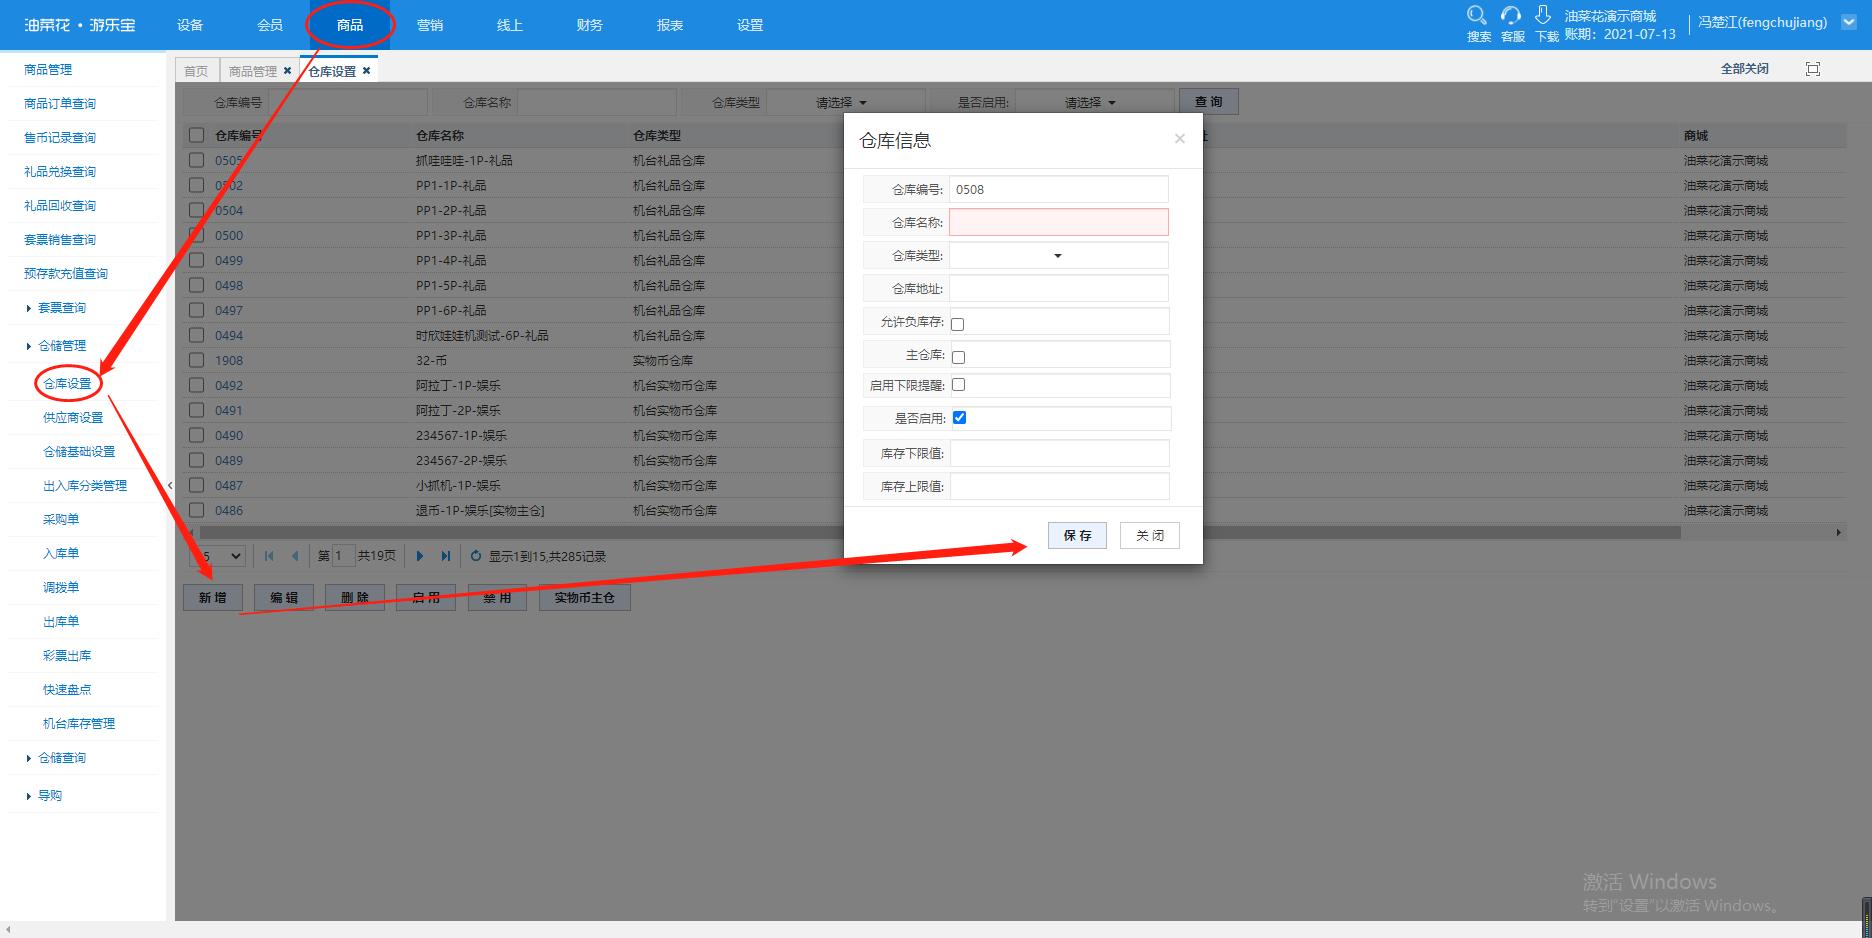Click the 全部关闭 link
Screen dimensions: 1872x938
[1744, 69]
